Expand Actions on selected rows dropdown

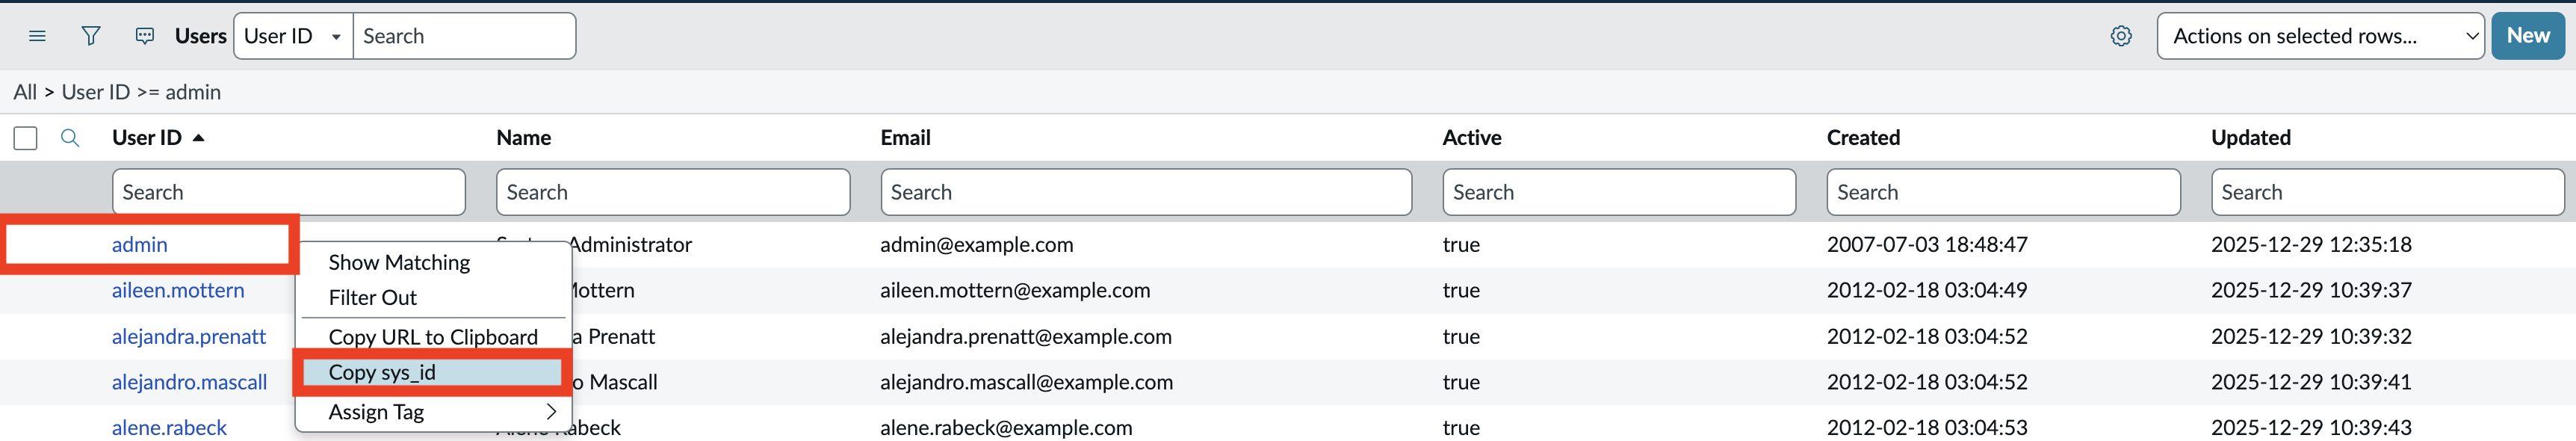click(2319, 36)
